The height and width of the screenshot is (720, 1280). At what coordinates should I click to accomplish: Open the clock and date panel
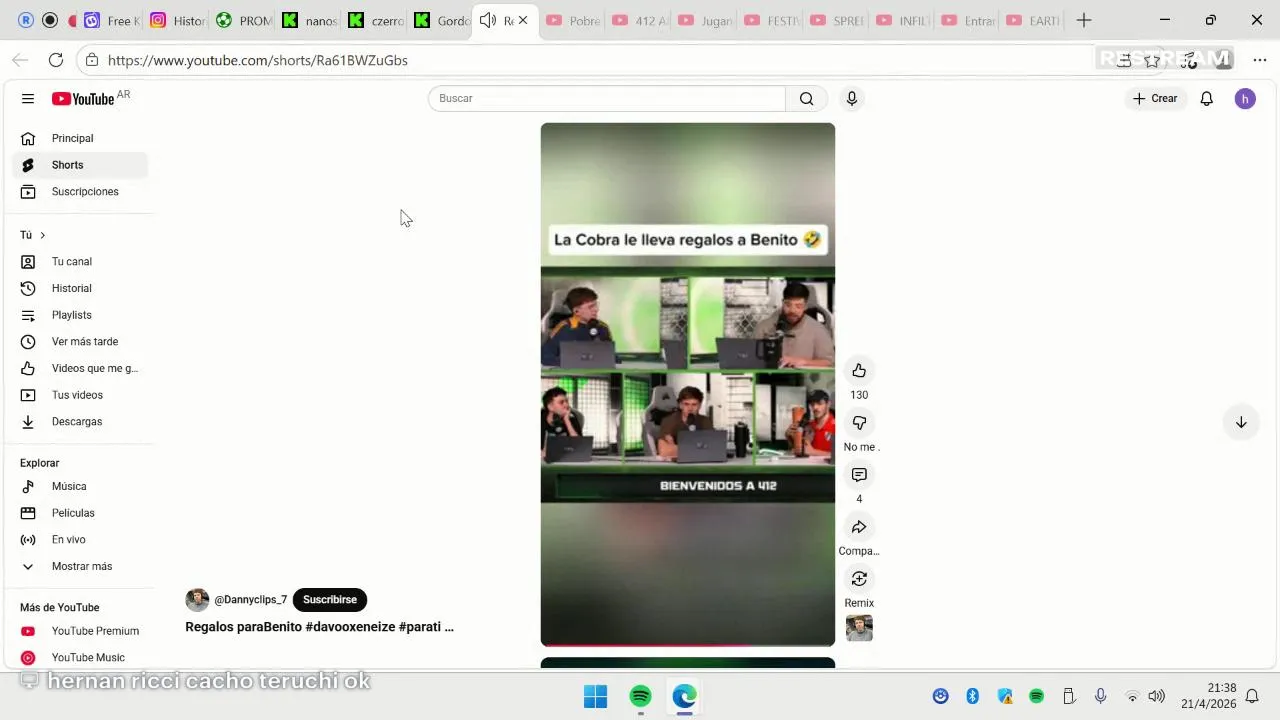(1209, 696)
